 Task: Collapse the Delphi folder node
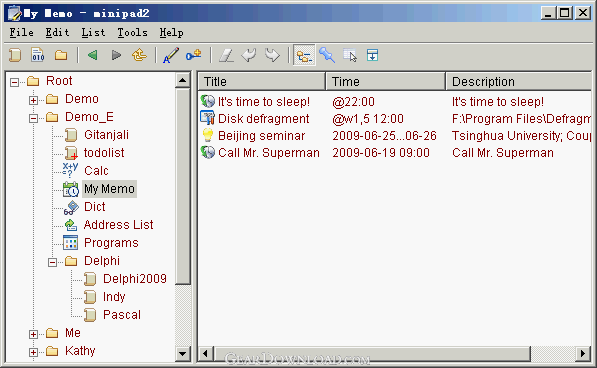[x=53, y=262]
